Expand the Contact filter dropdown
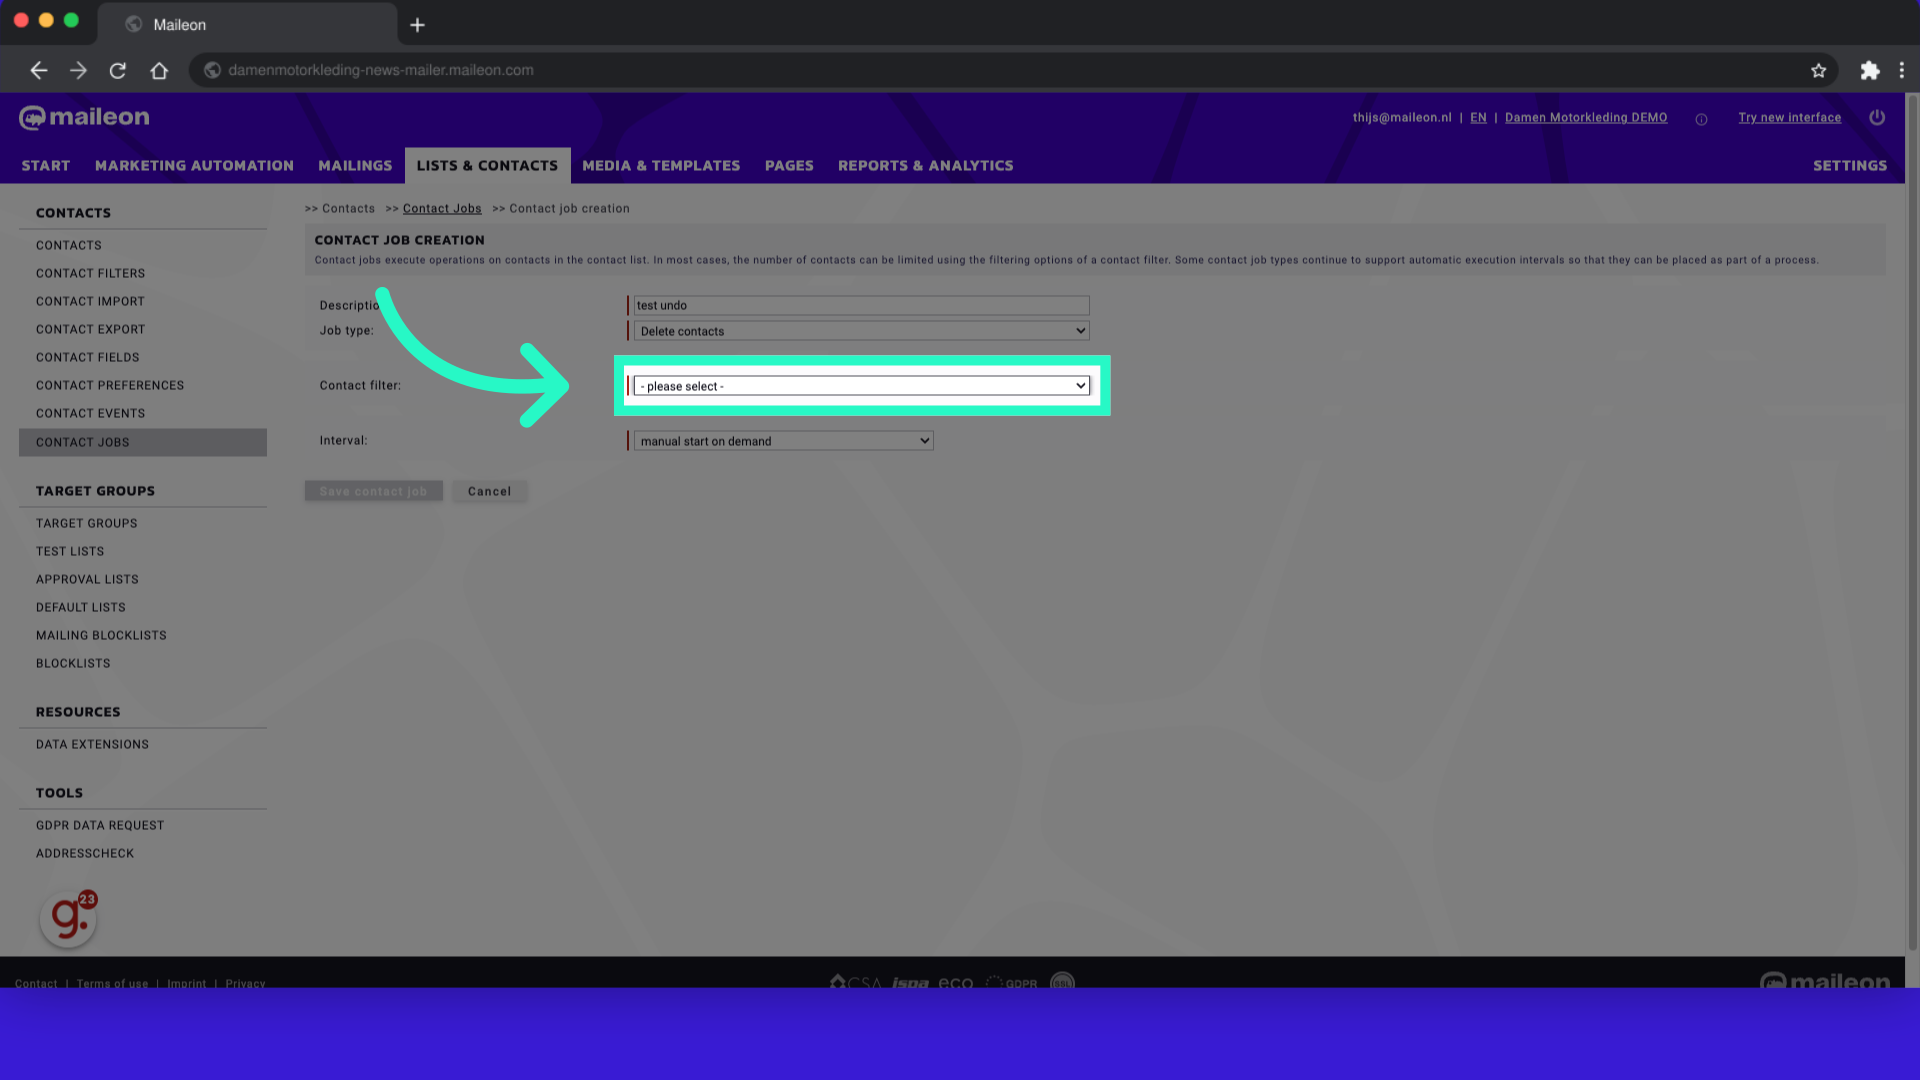 pyautogui.click(x=861, y=385)
